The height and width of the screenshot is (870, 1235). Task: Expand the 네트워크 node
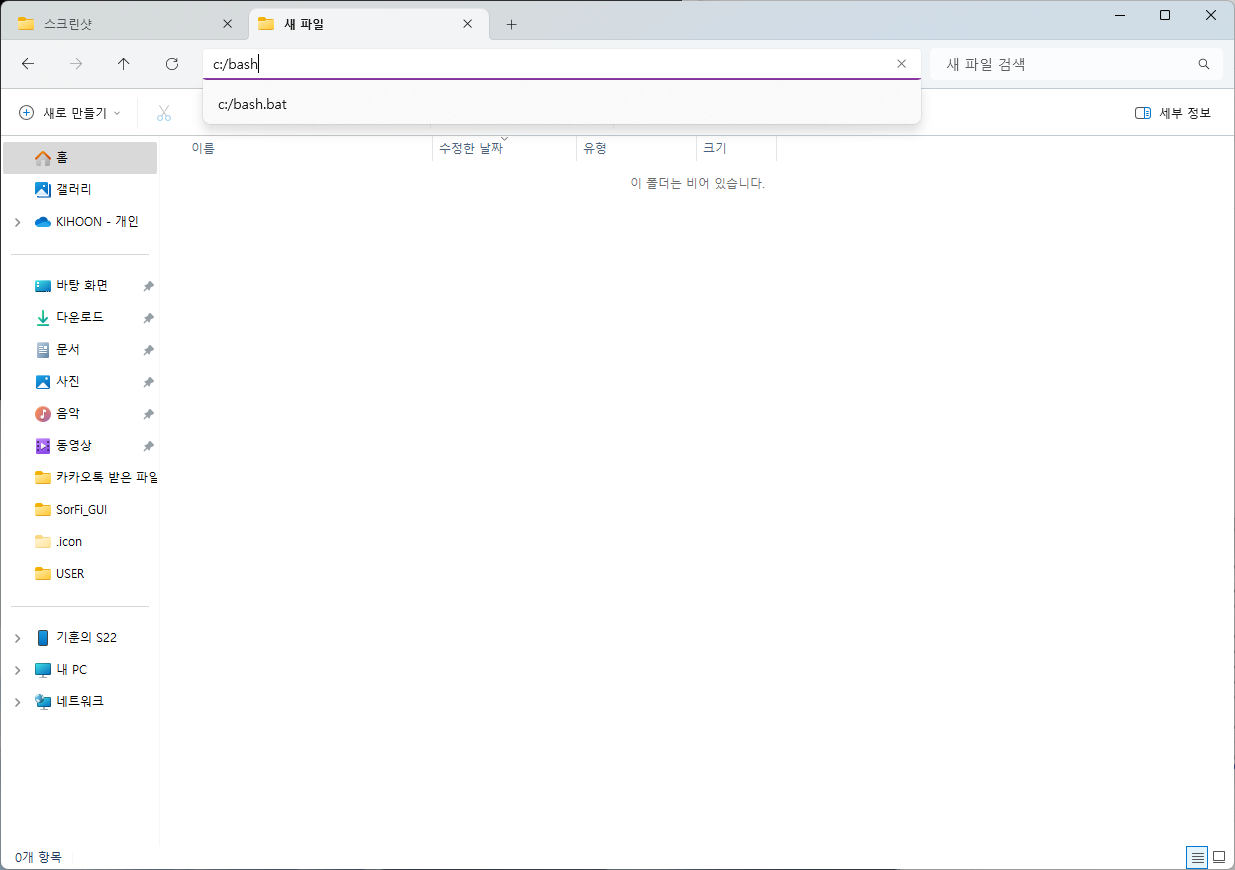click(x=18, y=702)
